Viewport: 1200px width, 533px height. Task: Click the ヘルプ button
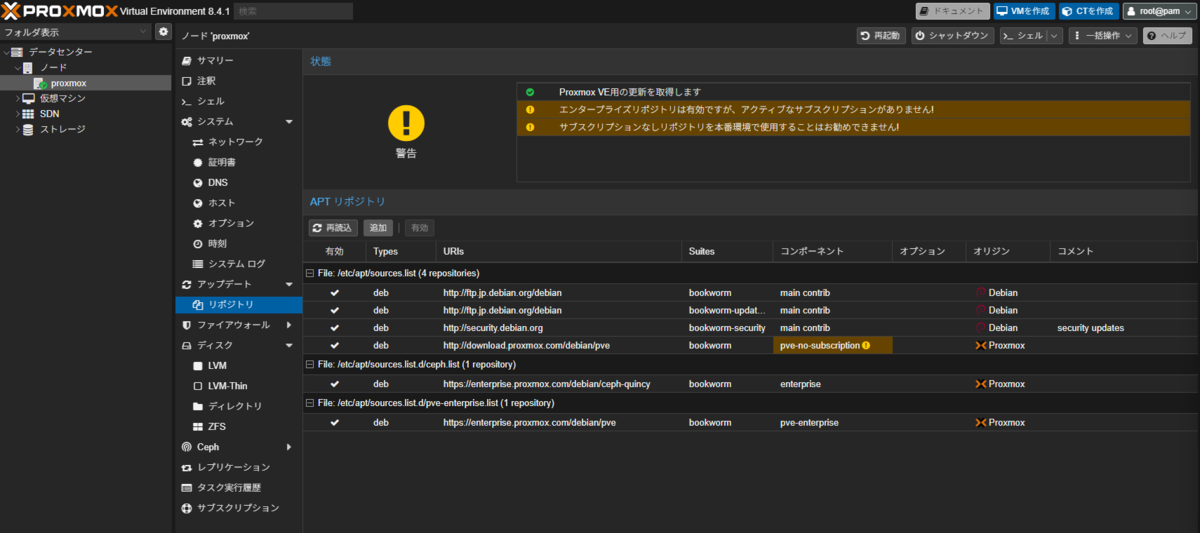tap(1167, 35)
